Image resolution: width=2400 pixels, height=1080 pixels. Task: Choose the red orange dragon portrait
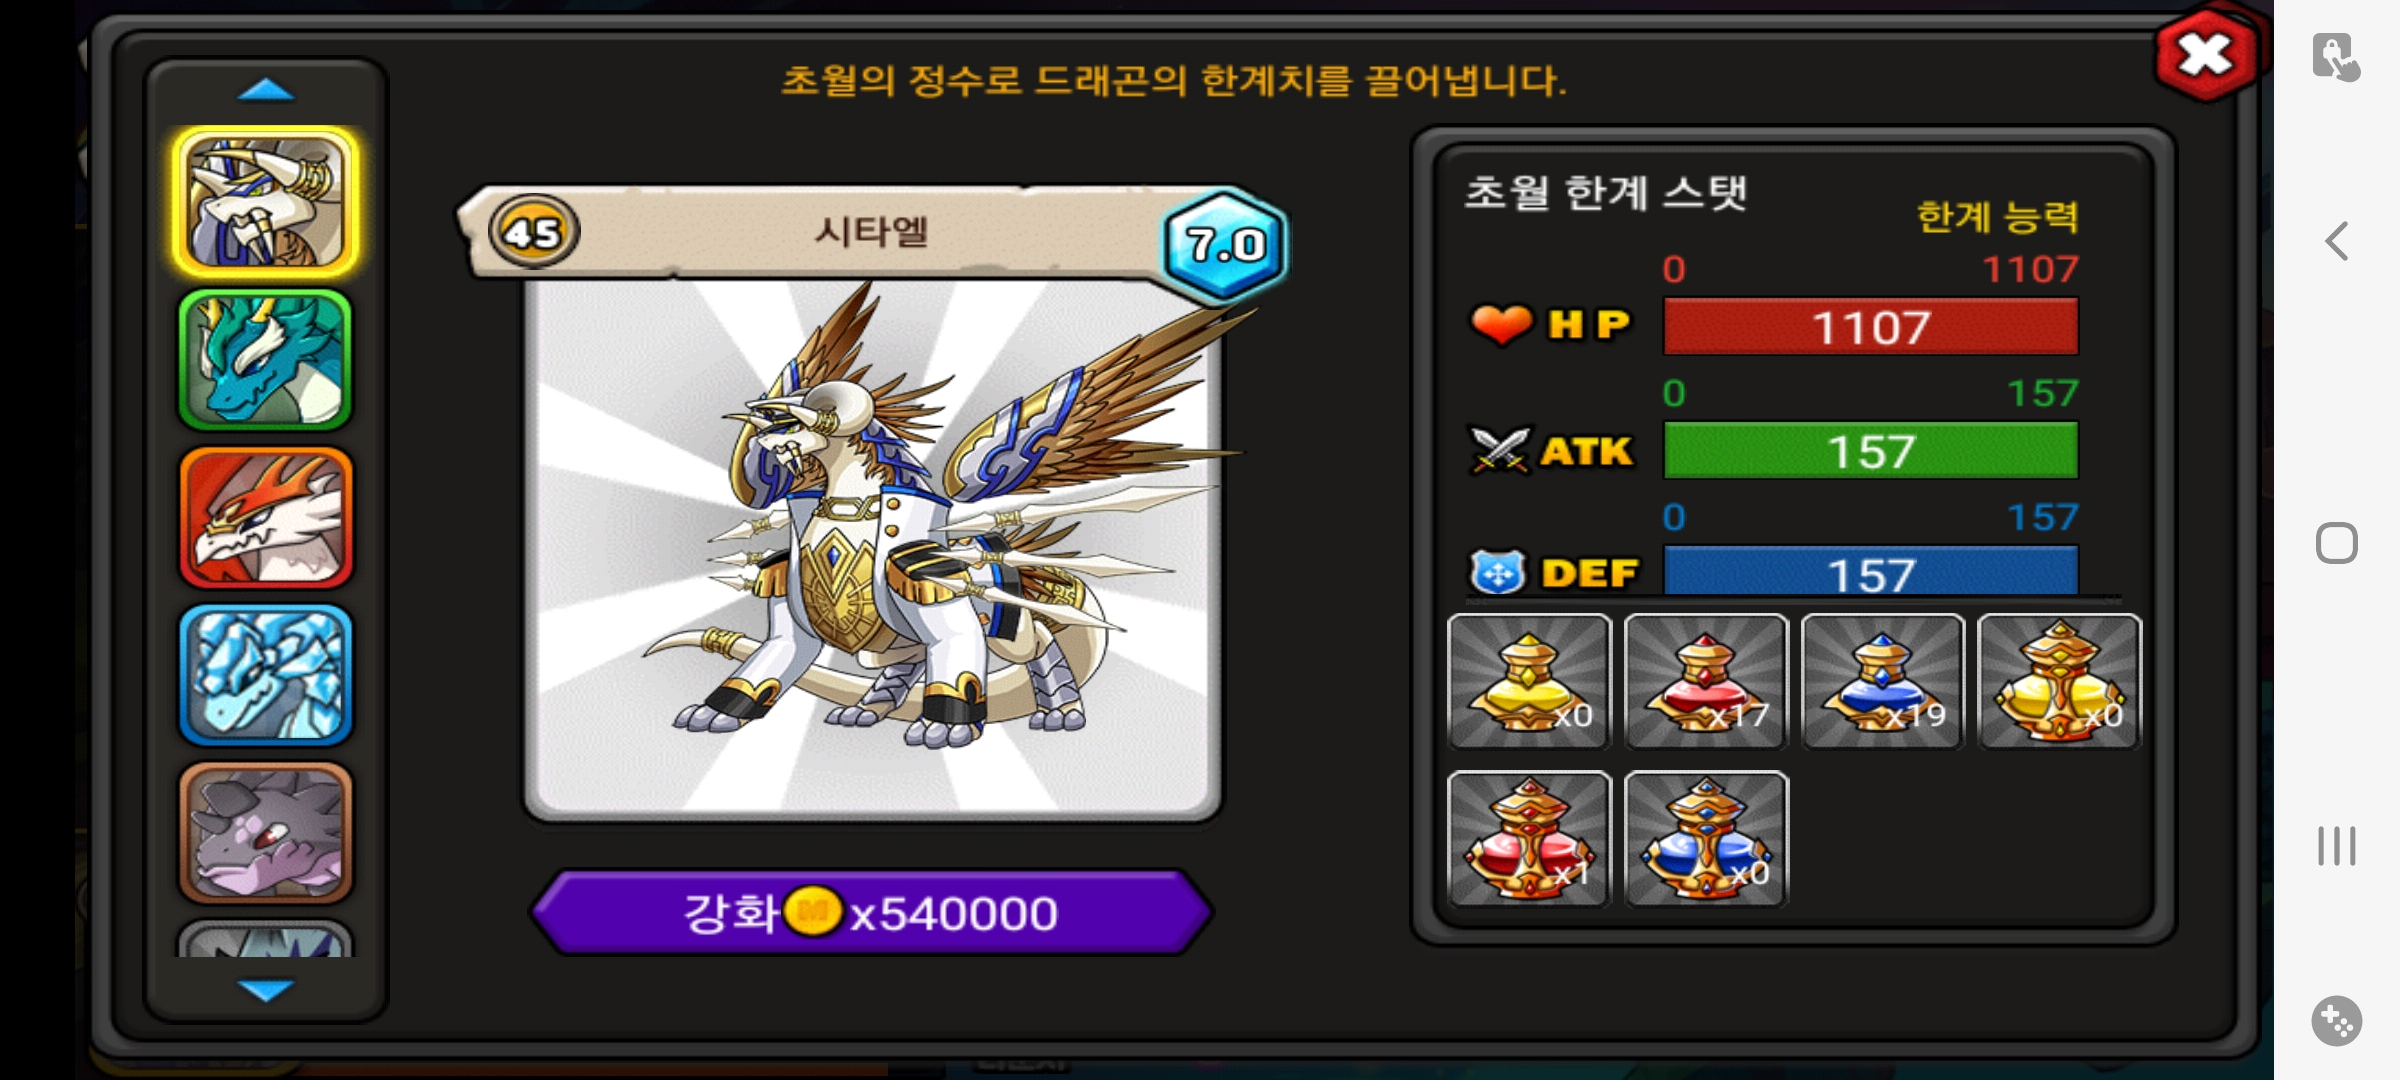point(265,518)
